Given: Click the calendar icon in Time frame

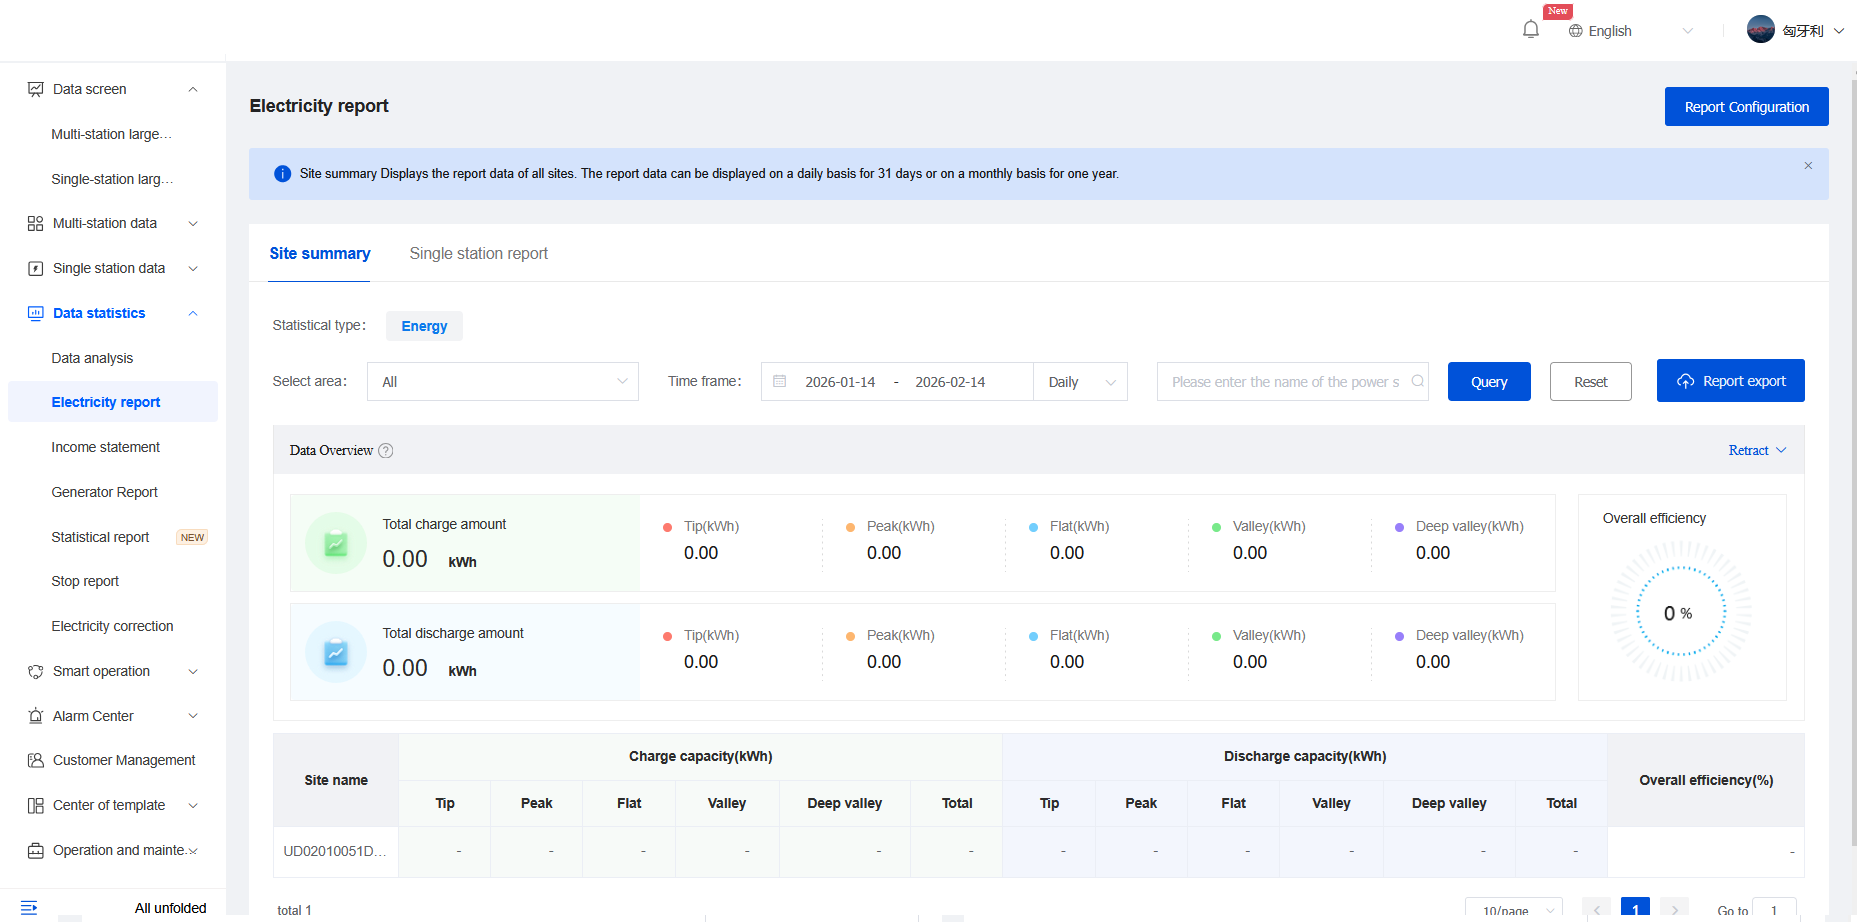Looking at the screenshot, I should (x=780, y=382).
